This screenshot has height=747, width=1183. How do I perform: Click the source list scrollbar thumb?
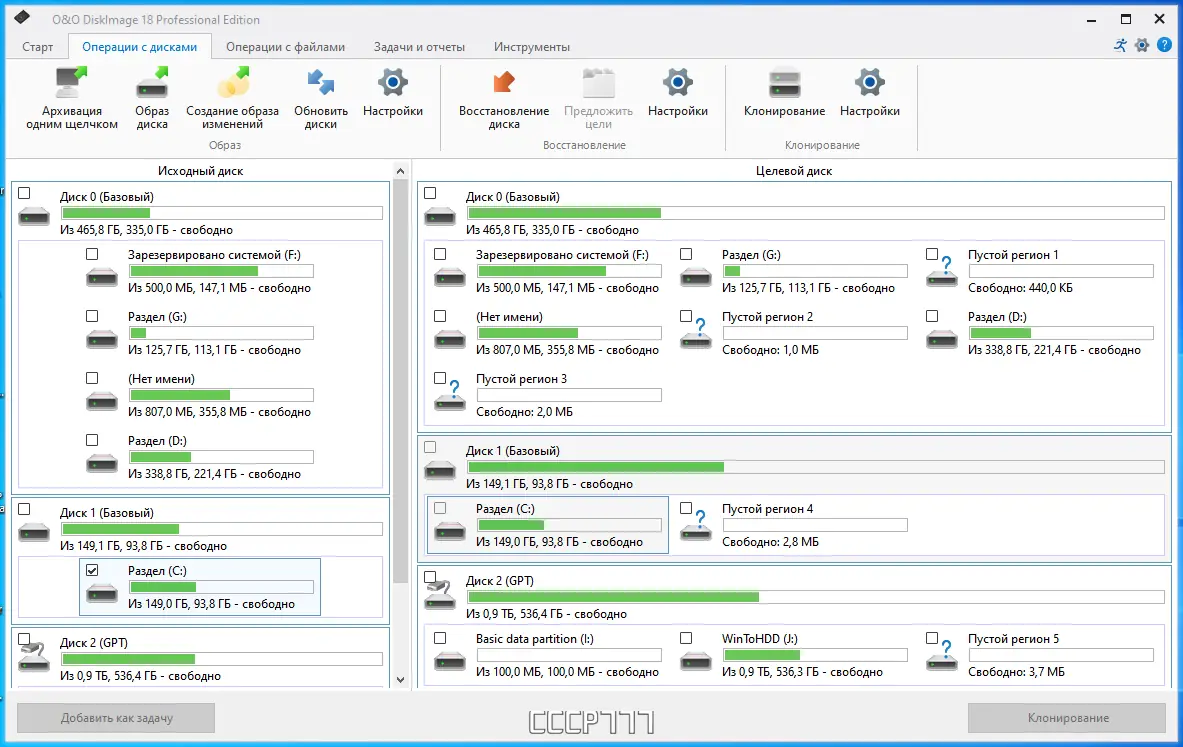click(x=401, y=381)
